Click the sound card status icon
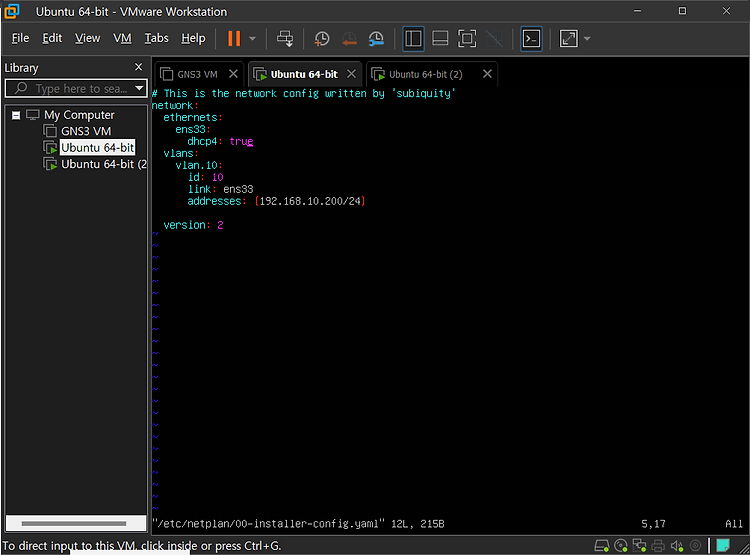 677,545
